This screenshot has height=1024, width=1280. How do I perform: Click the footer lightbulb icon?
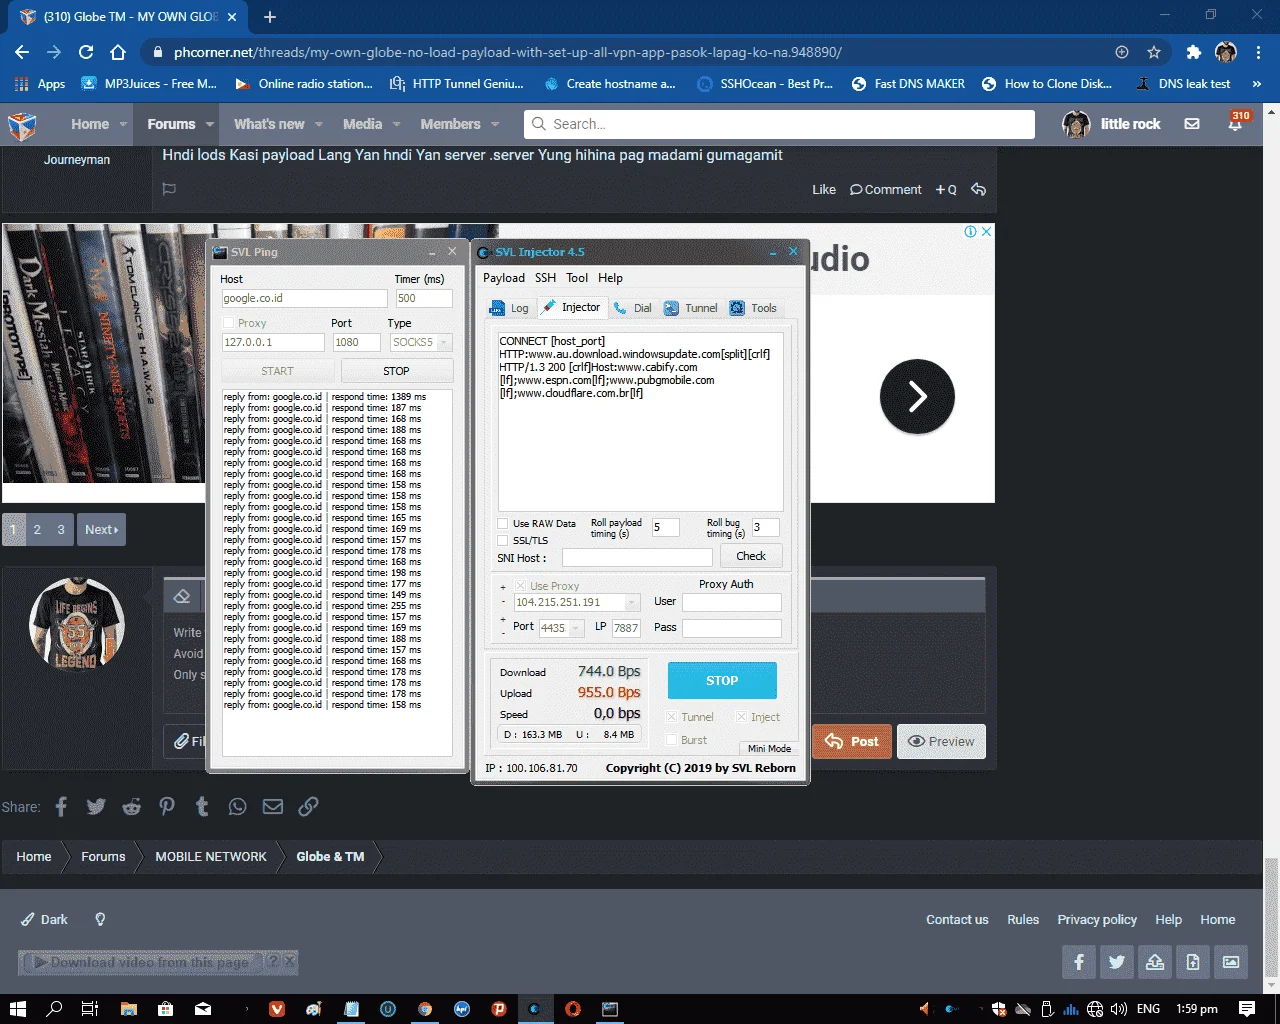(100, 919)
